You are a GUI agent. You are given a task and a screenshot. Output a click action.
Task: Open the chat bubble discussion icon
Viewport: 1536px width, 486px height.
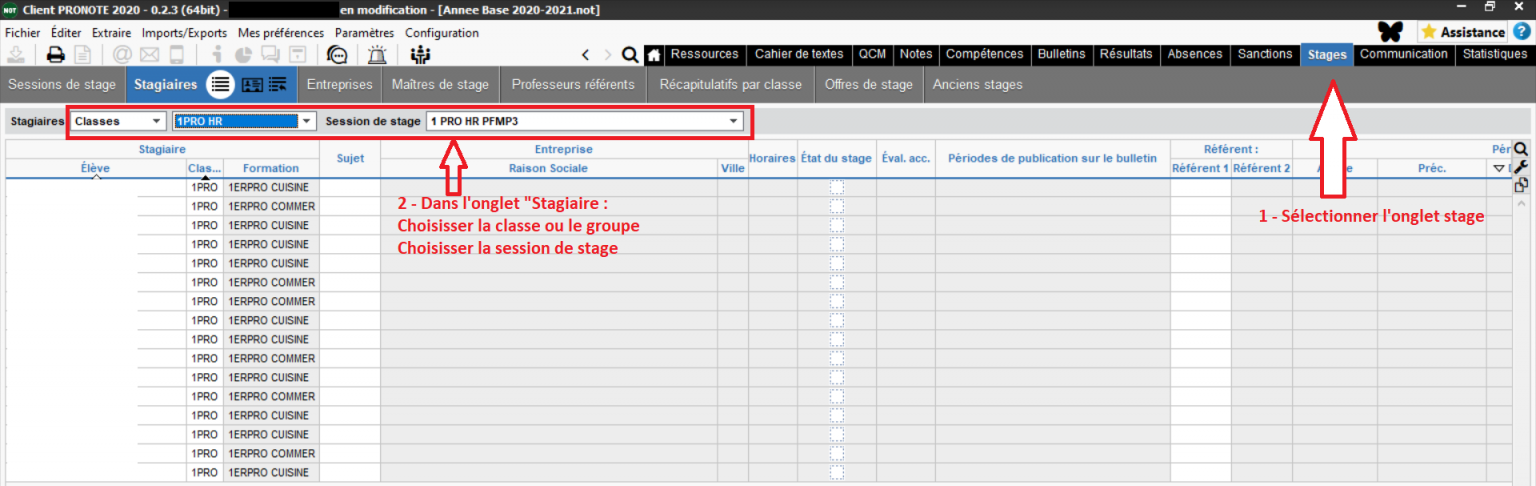coord(338,55)
